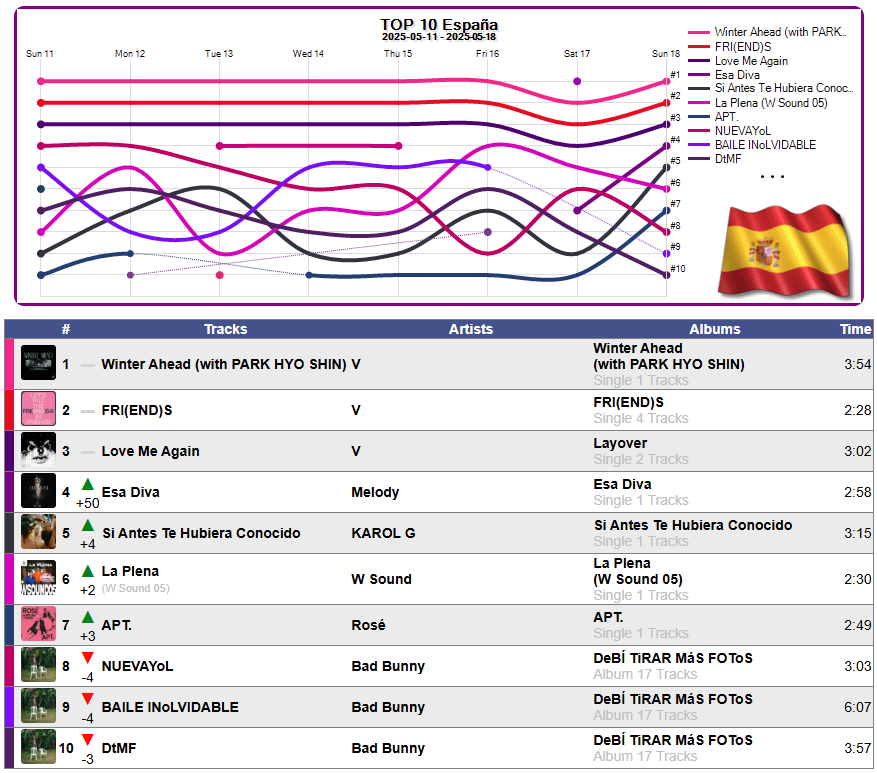The height and width of the screenshot is (773, 877).
Task: Click the red down arrow beside DtMF
Action: click(87, 739)
